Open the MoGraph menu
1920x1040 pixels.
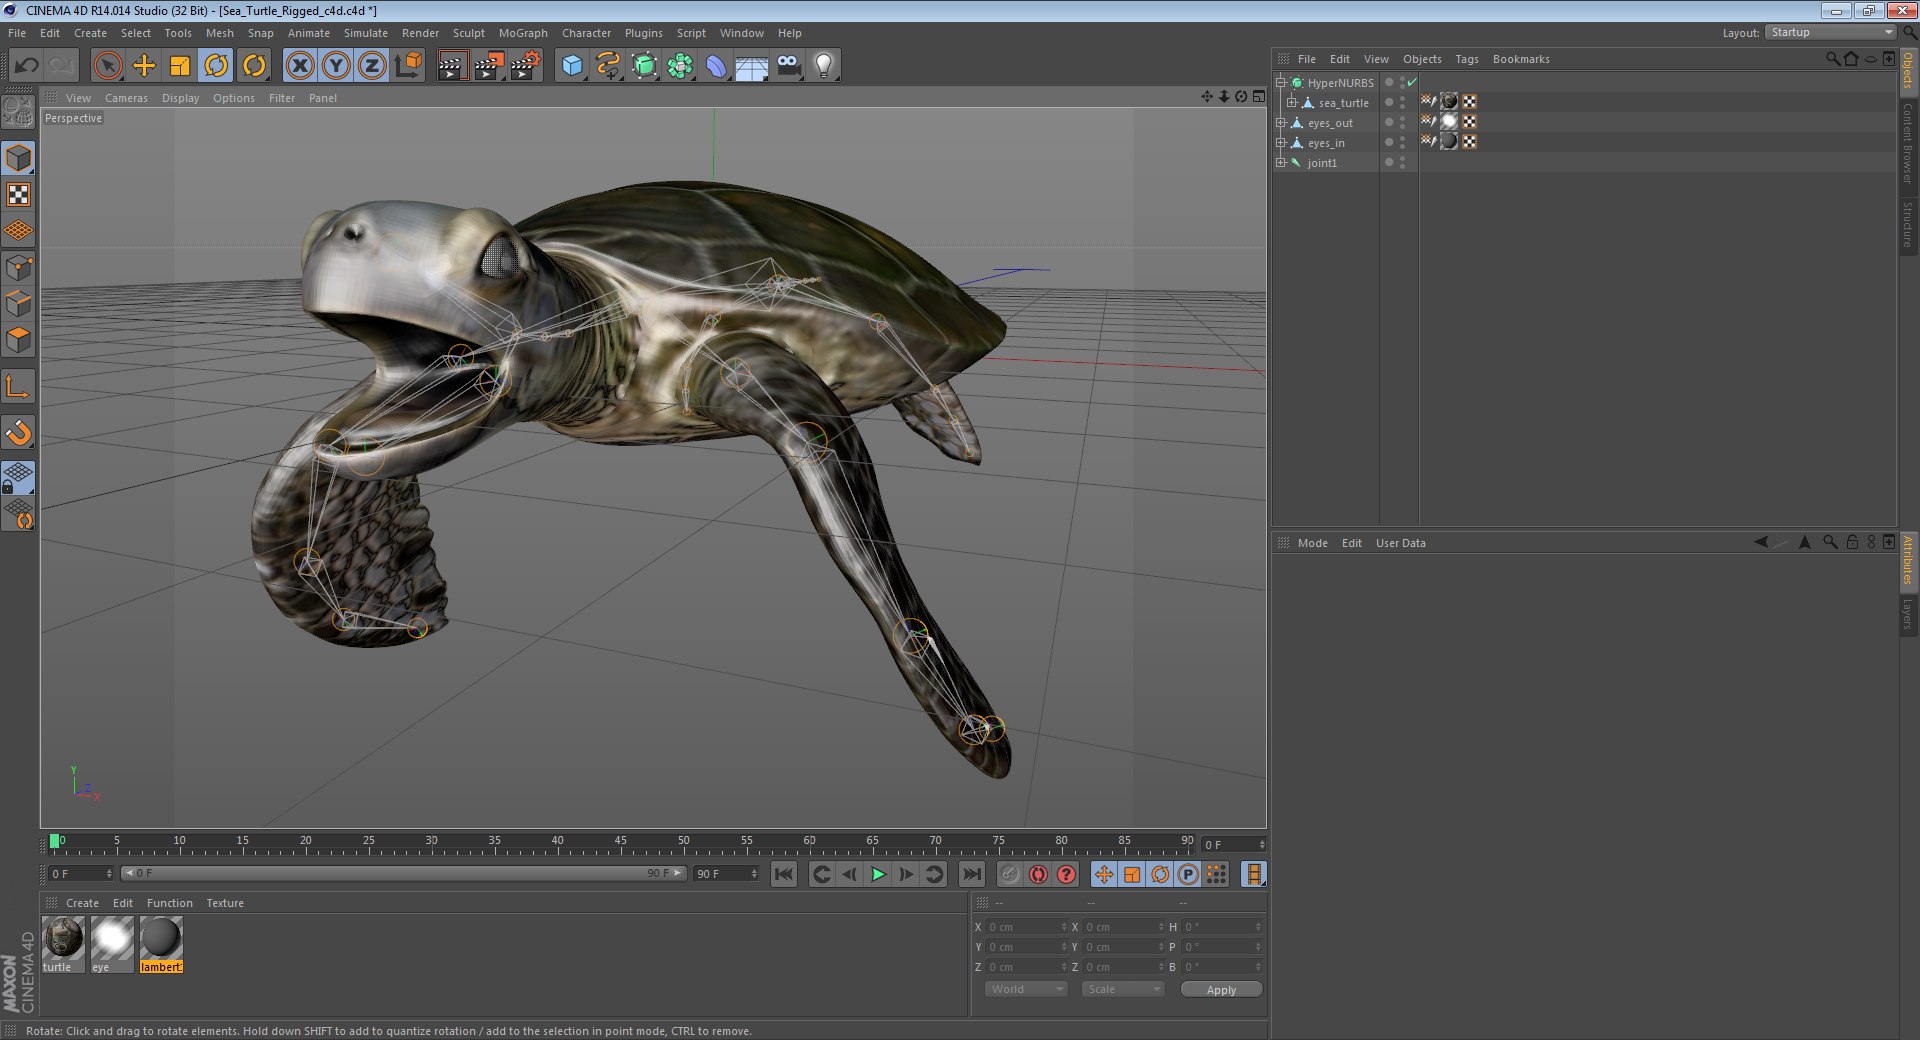[523, 33]
